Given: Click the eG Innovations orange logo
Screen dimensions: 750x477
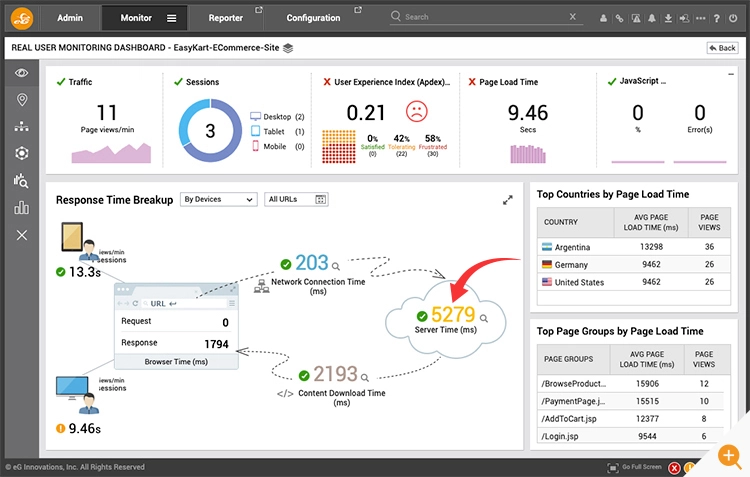Looking at the screenshot, I should pos(22,18).
